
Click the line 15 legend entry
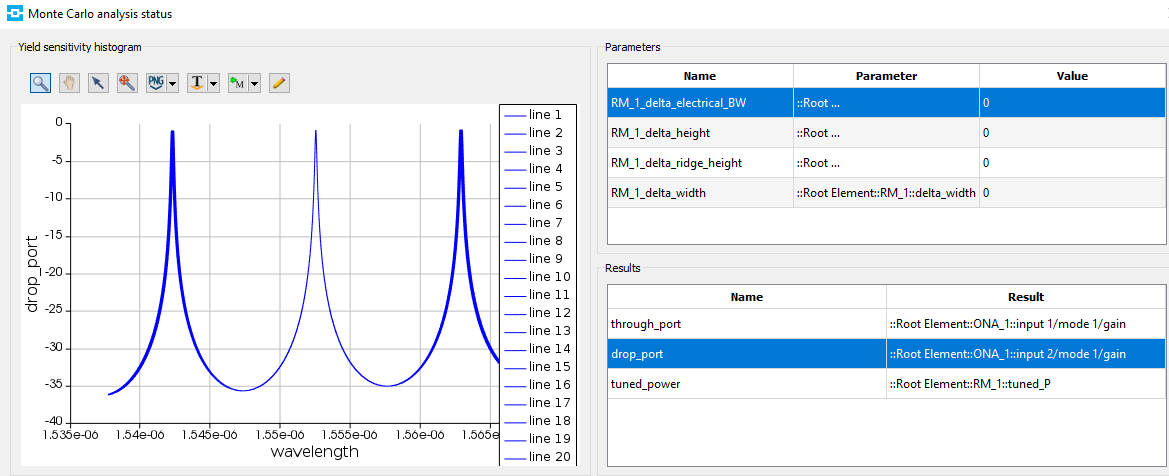coord(538,366)
